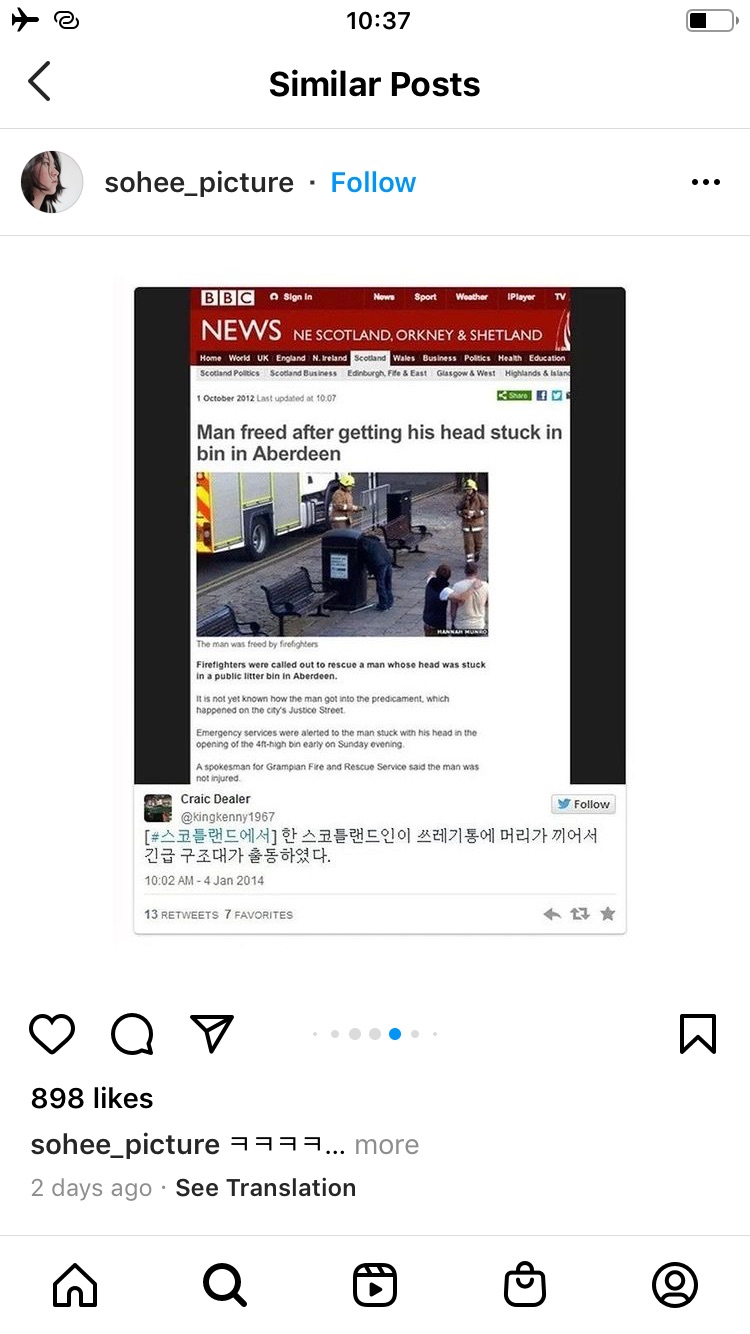Open the three-dot post options menu
The image size is (750, 1334).
pyautogui.click(x=706, y=182)
